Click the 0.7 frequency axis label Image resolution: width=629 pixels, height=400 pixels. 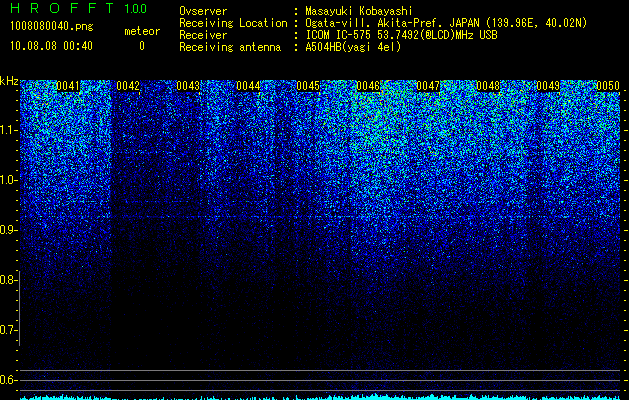pos(8,330)
